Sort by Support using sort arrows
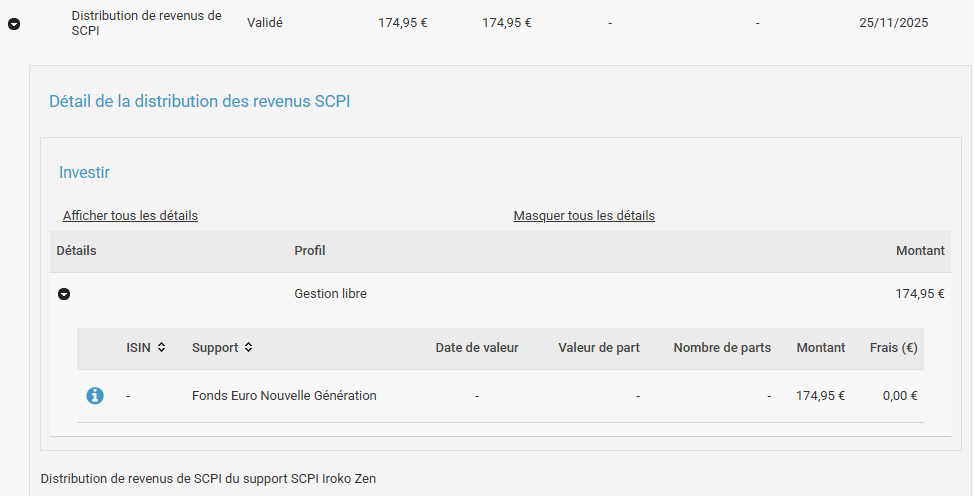The height and width of the screenshot is (496, 974). tap(248, 348)
